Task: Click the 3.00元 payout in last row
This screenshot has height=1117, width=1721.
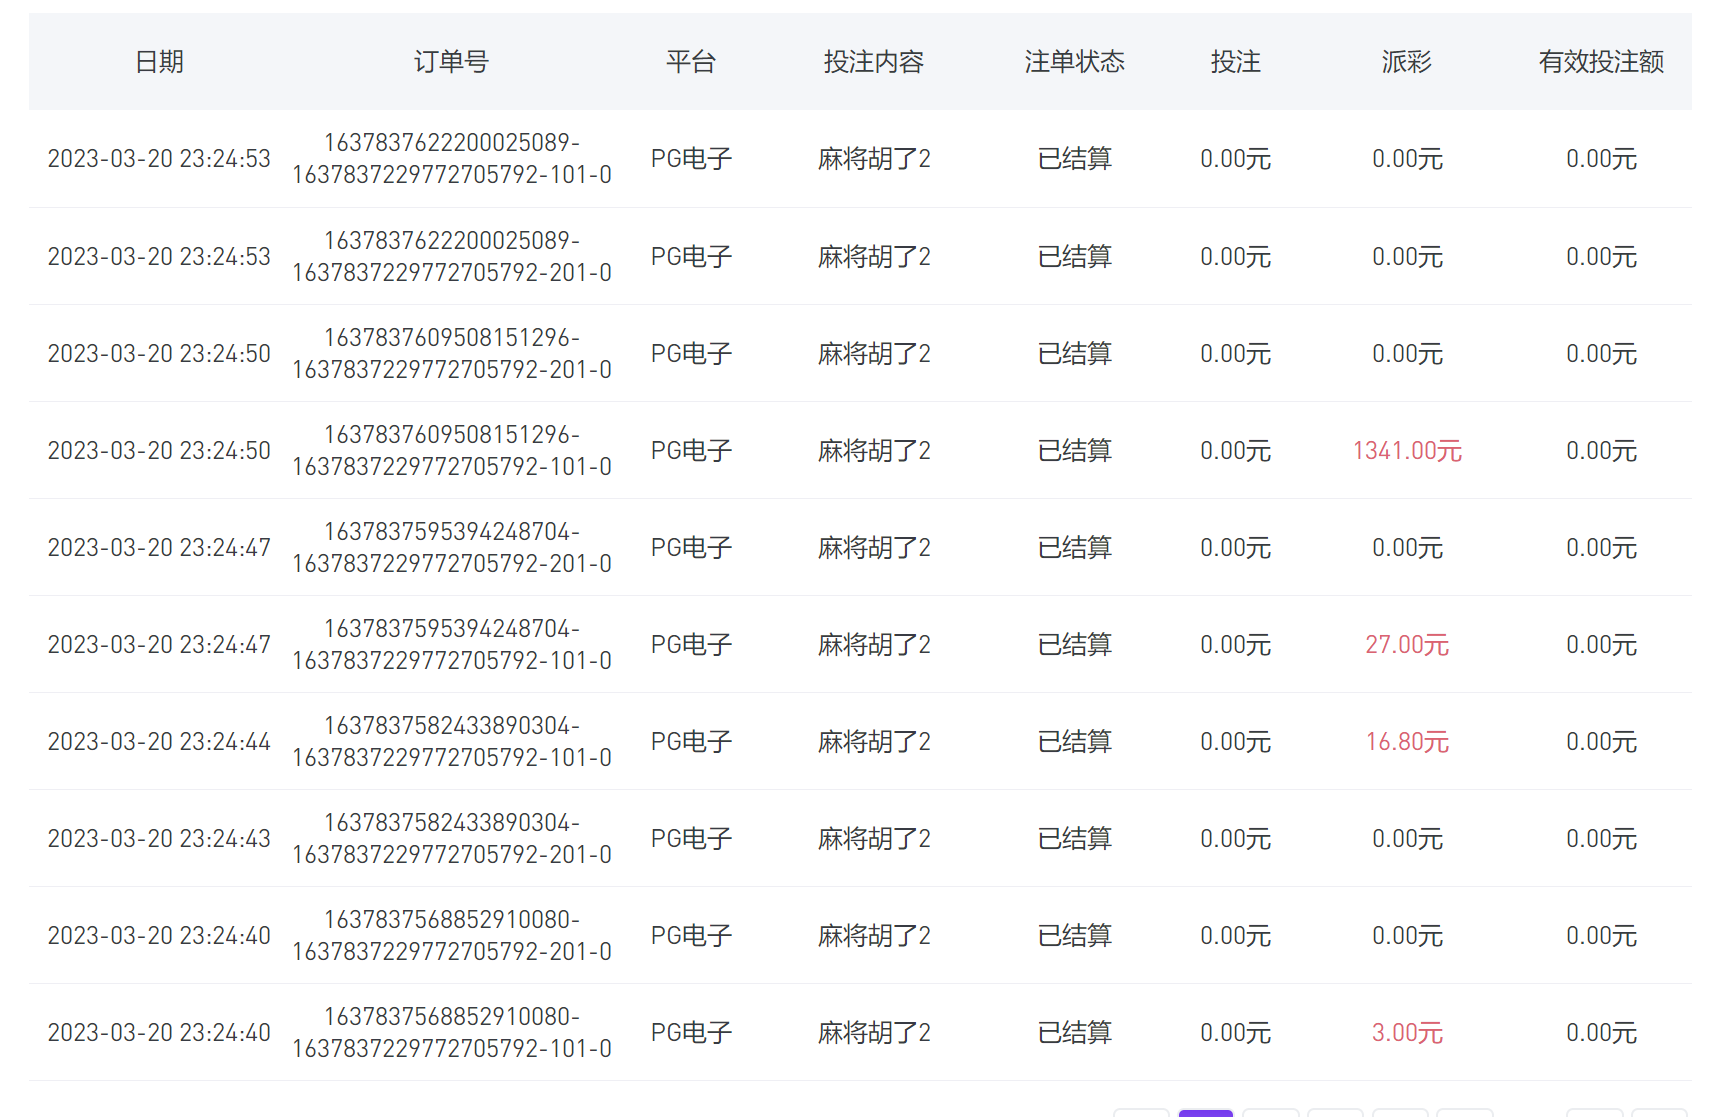Action: tap(1406, 1033)
